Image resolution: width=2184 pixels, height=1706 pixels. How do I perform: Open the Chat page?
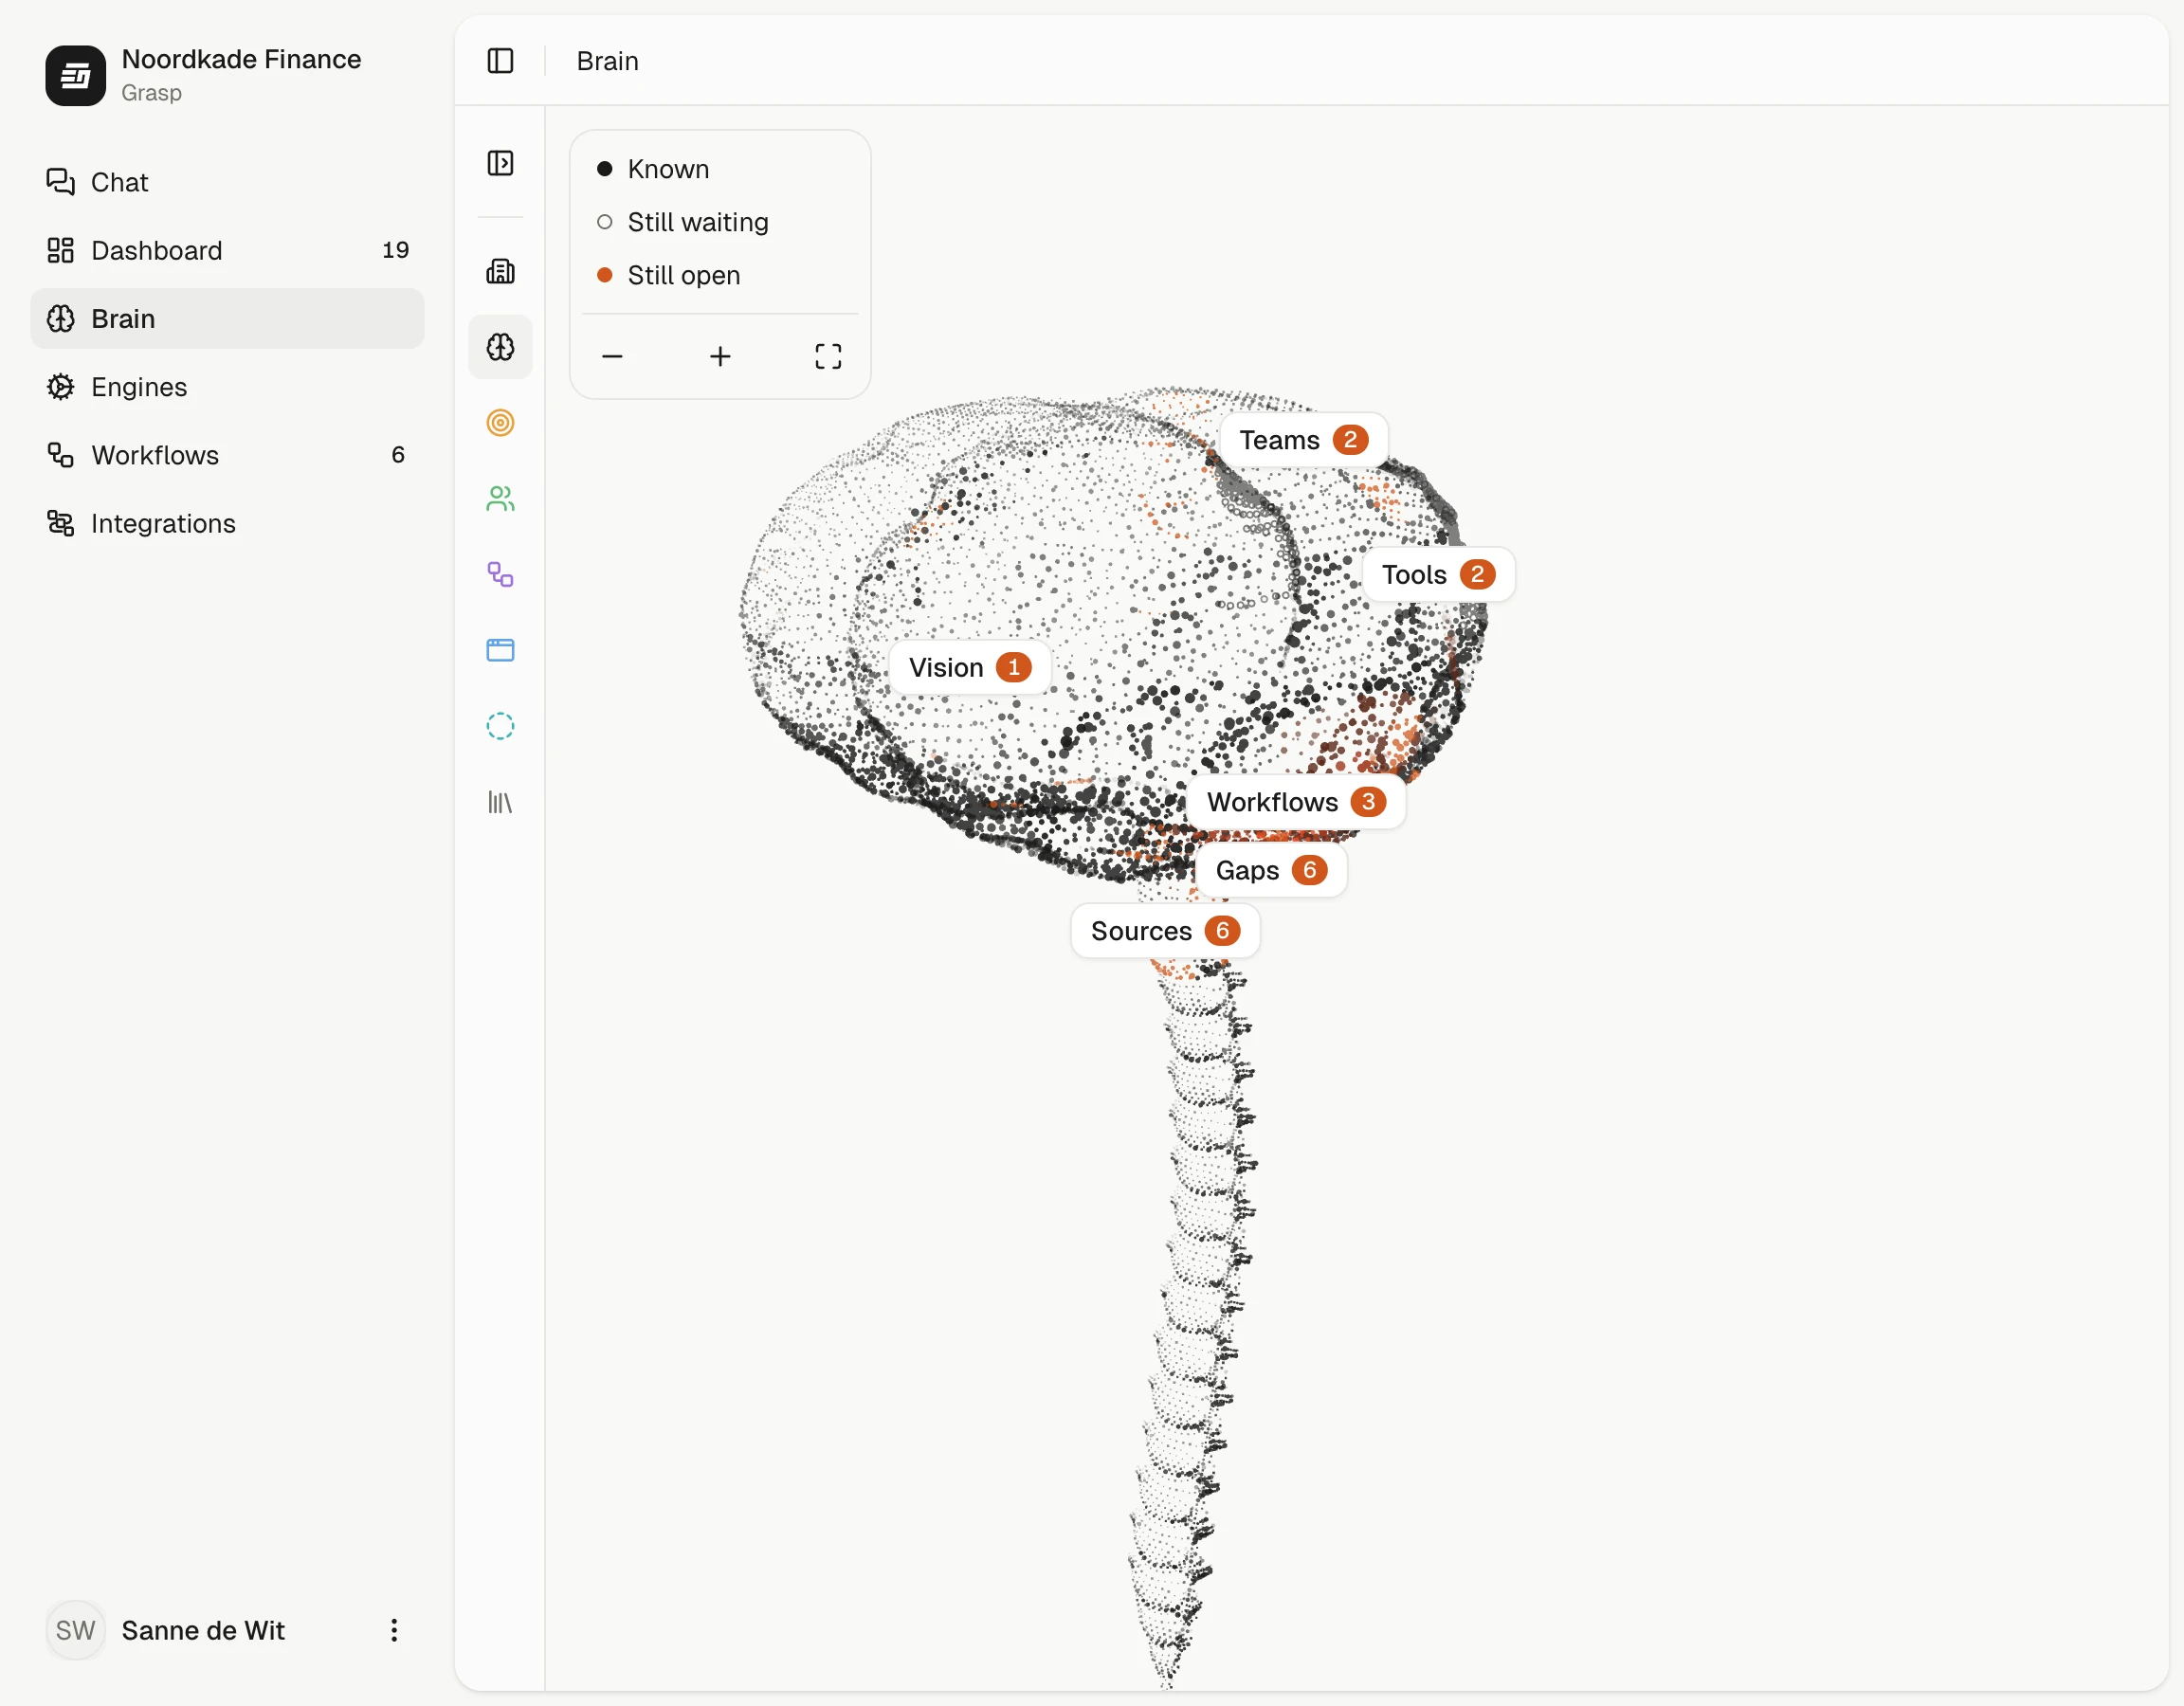[x=227, y=182]
